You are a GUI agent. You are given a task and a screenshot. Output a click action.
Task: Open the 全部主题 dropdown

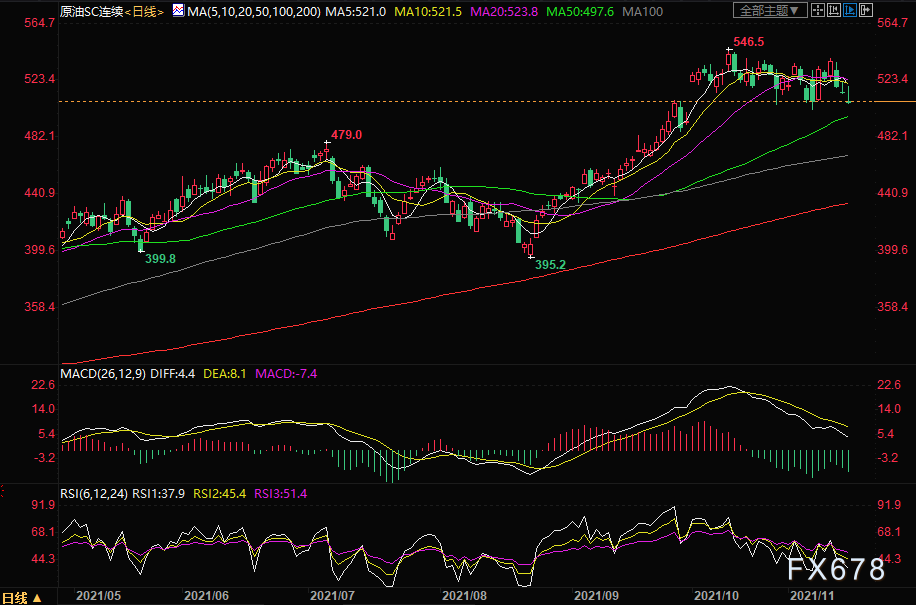[x=771, y=10]
